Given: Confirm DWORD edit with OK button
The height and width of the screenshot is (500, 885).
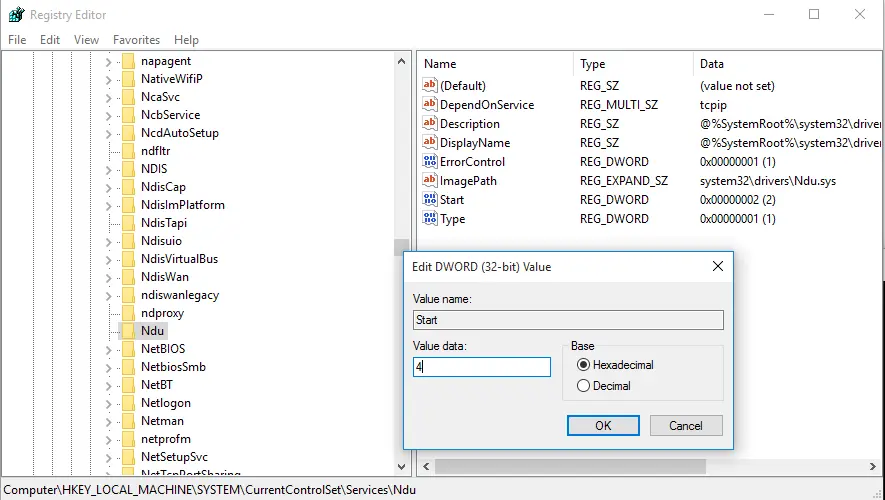Looking at the screenshot, I should [603, 426].
